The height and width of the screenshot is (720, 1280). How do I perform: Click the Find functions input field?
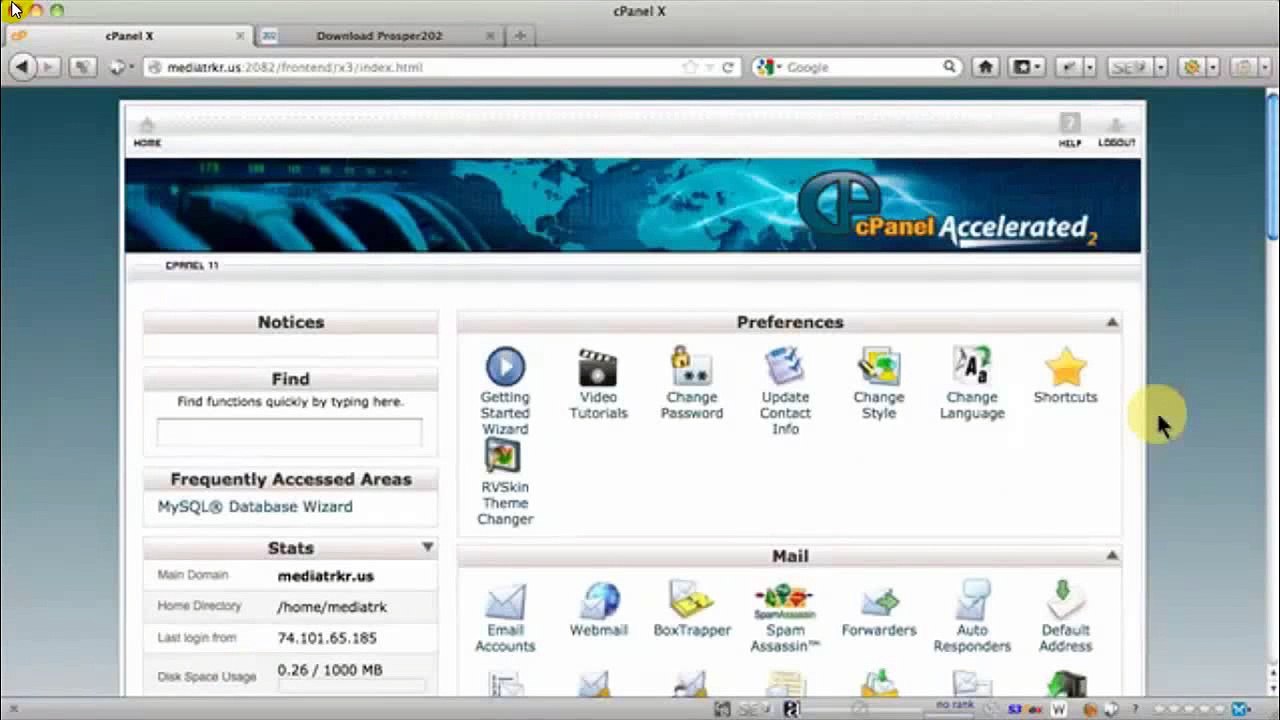tap(289, 432)
